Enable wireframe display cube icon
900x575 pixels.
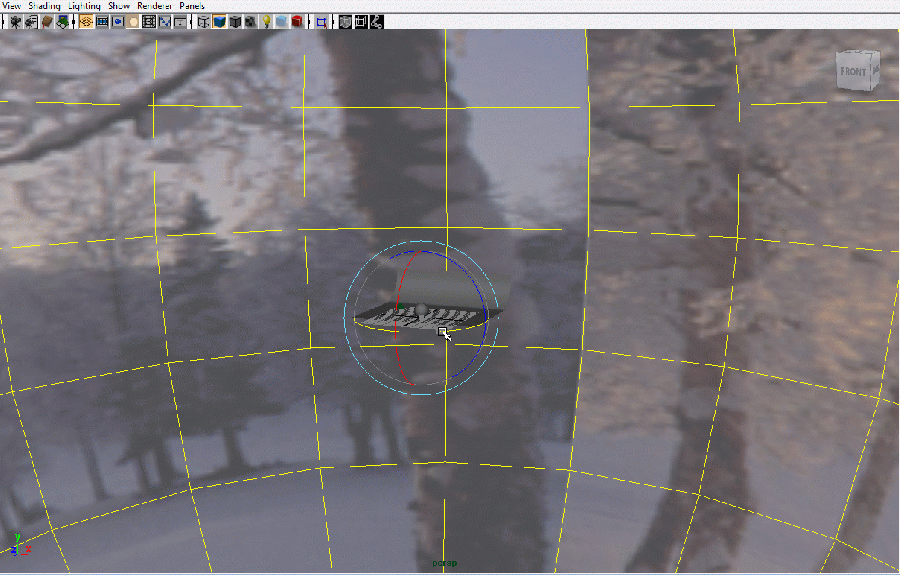click(203, 21)
